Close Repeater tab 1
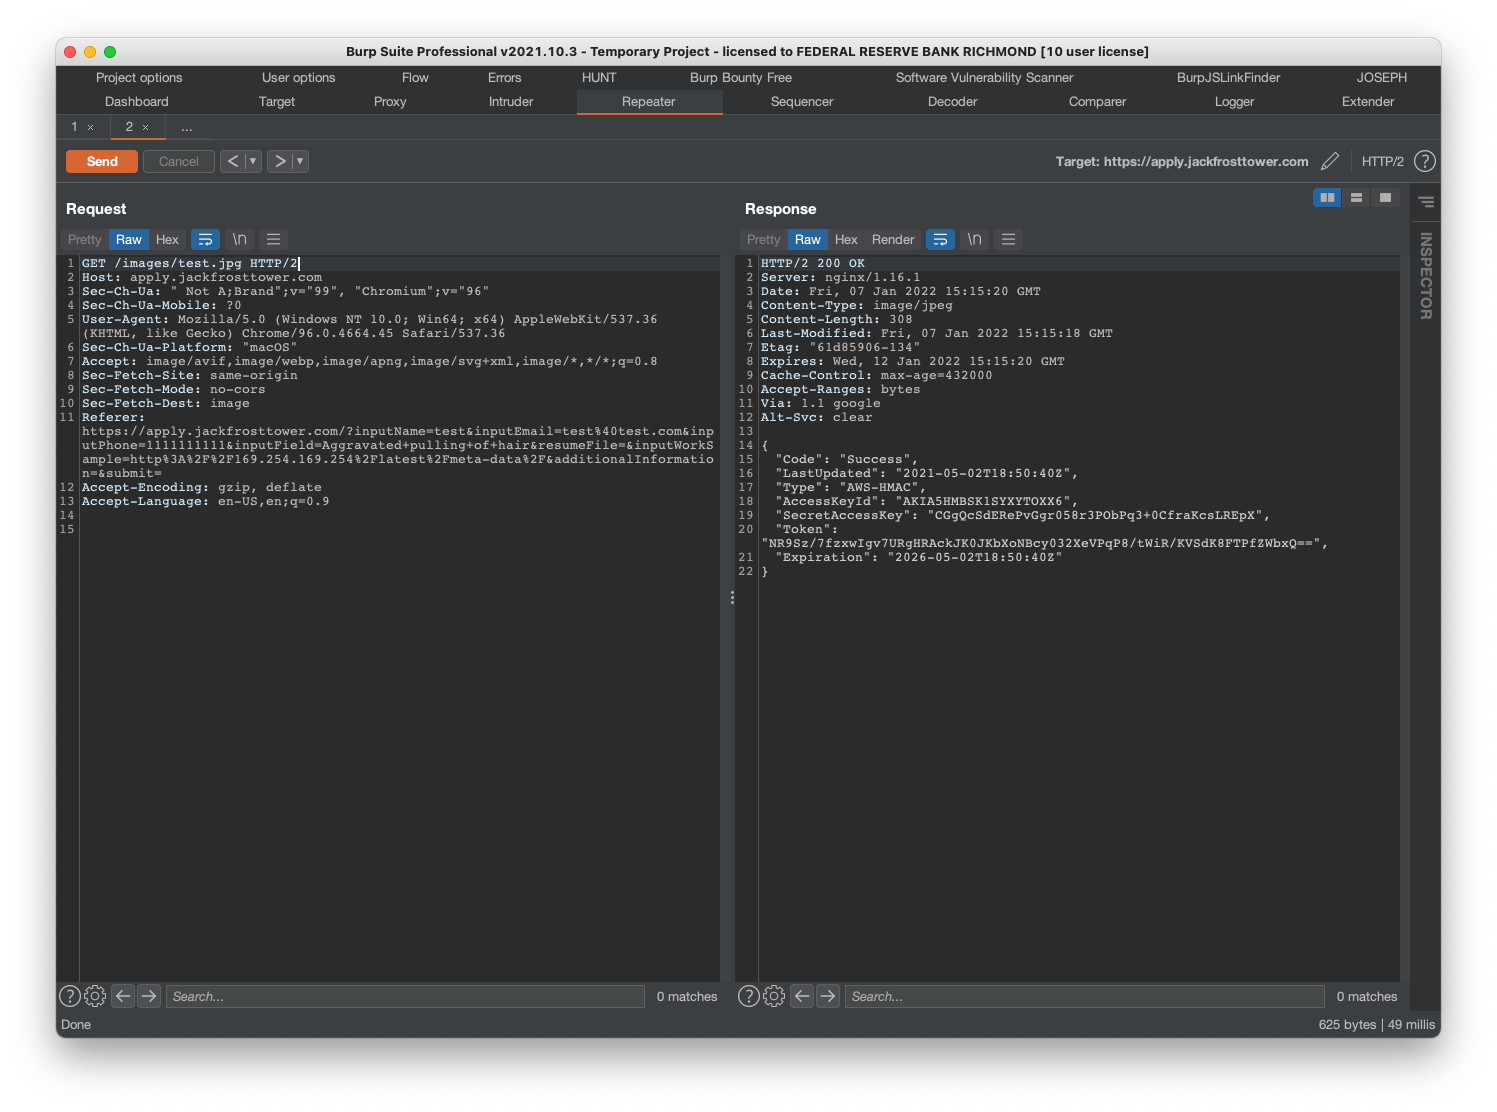The width and height of the screenshot is (1497, 1112). click(91, 128)
